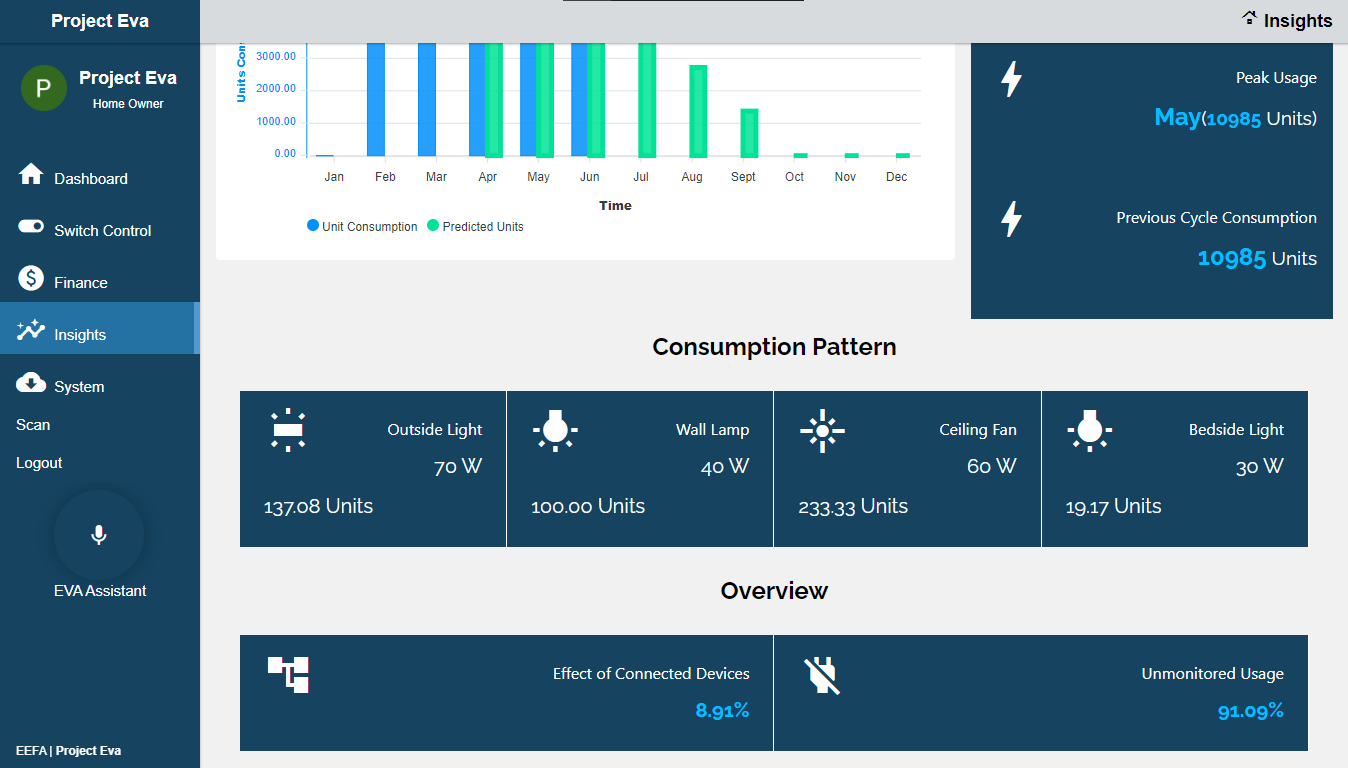
Task: Click the EEFA | Project Eva footer text
Action: click(x=69, y=751)
